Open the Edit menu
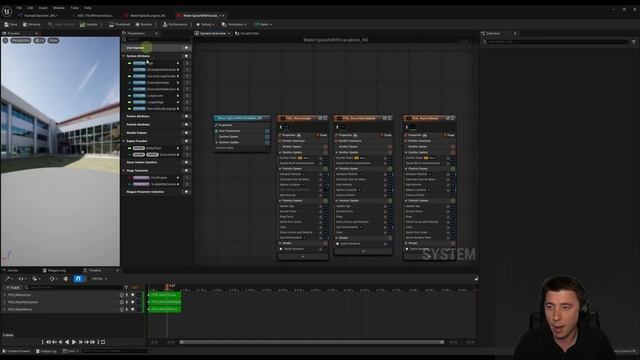The width and height of the screenshot is (640, 360). [x=30, y=8]
